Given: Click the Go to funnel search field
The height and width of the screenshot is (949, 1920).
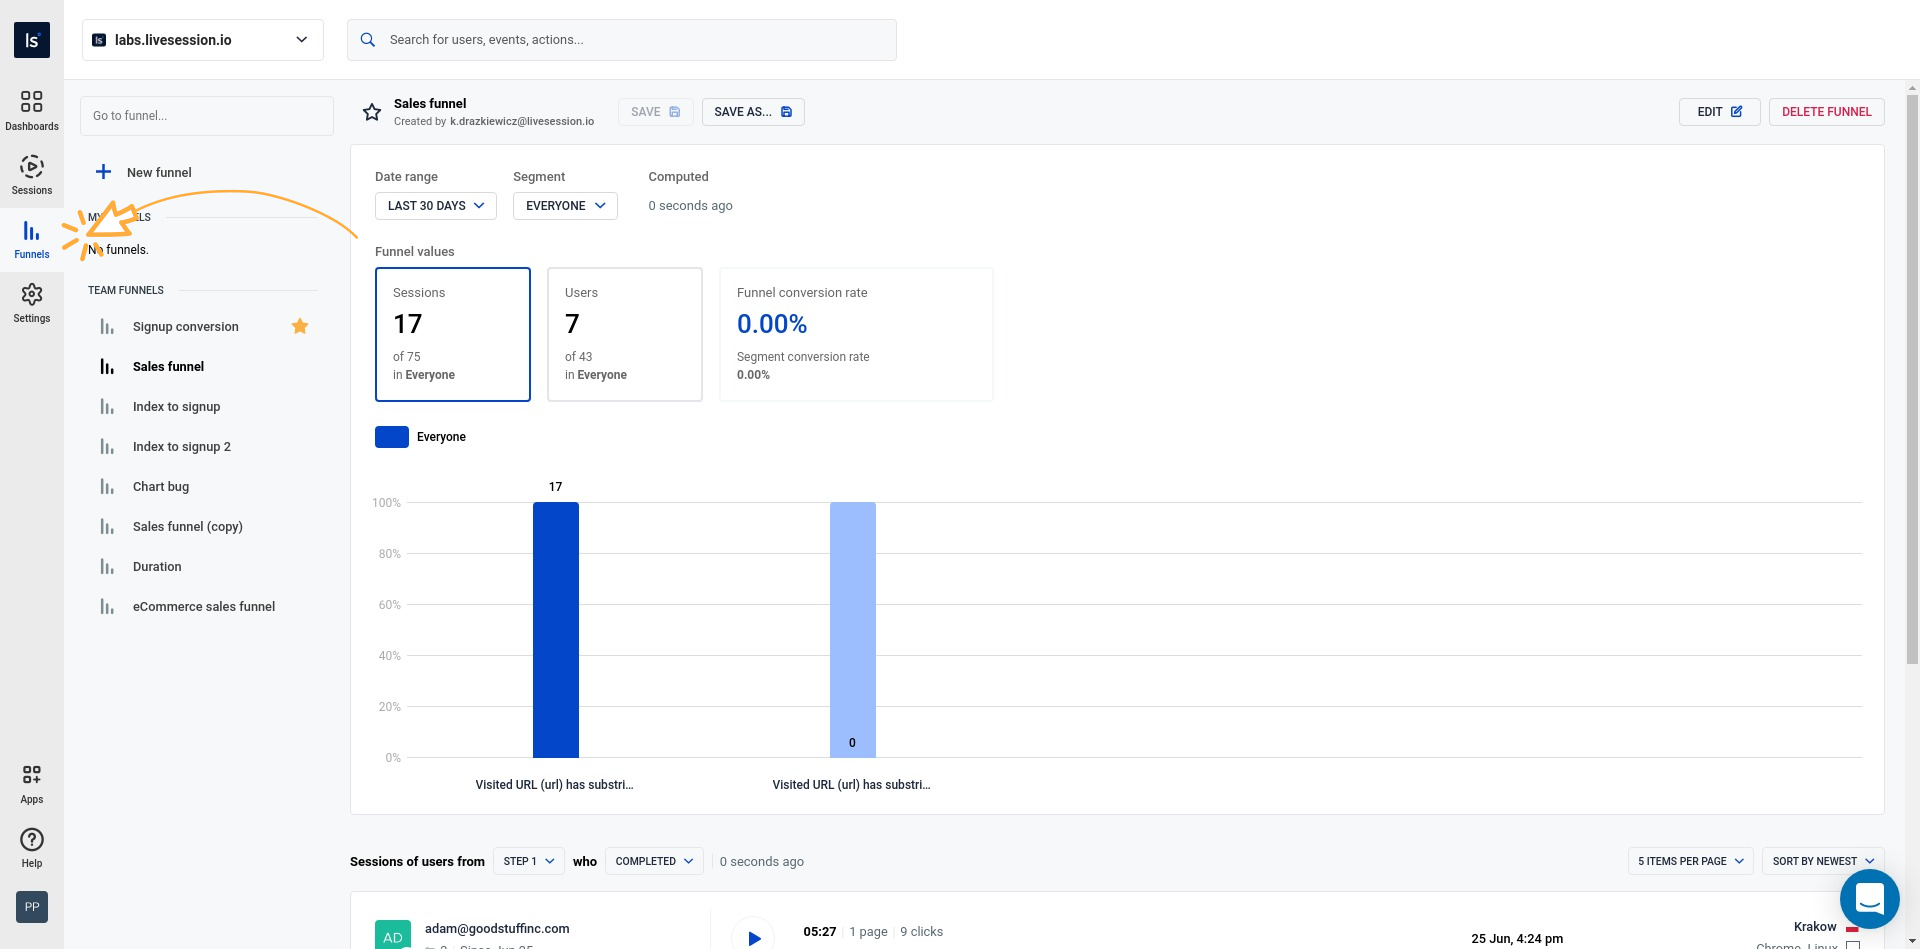Looking at the screenshot, I should [206, 115].
